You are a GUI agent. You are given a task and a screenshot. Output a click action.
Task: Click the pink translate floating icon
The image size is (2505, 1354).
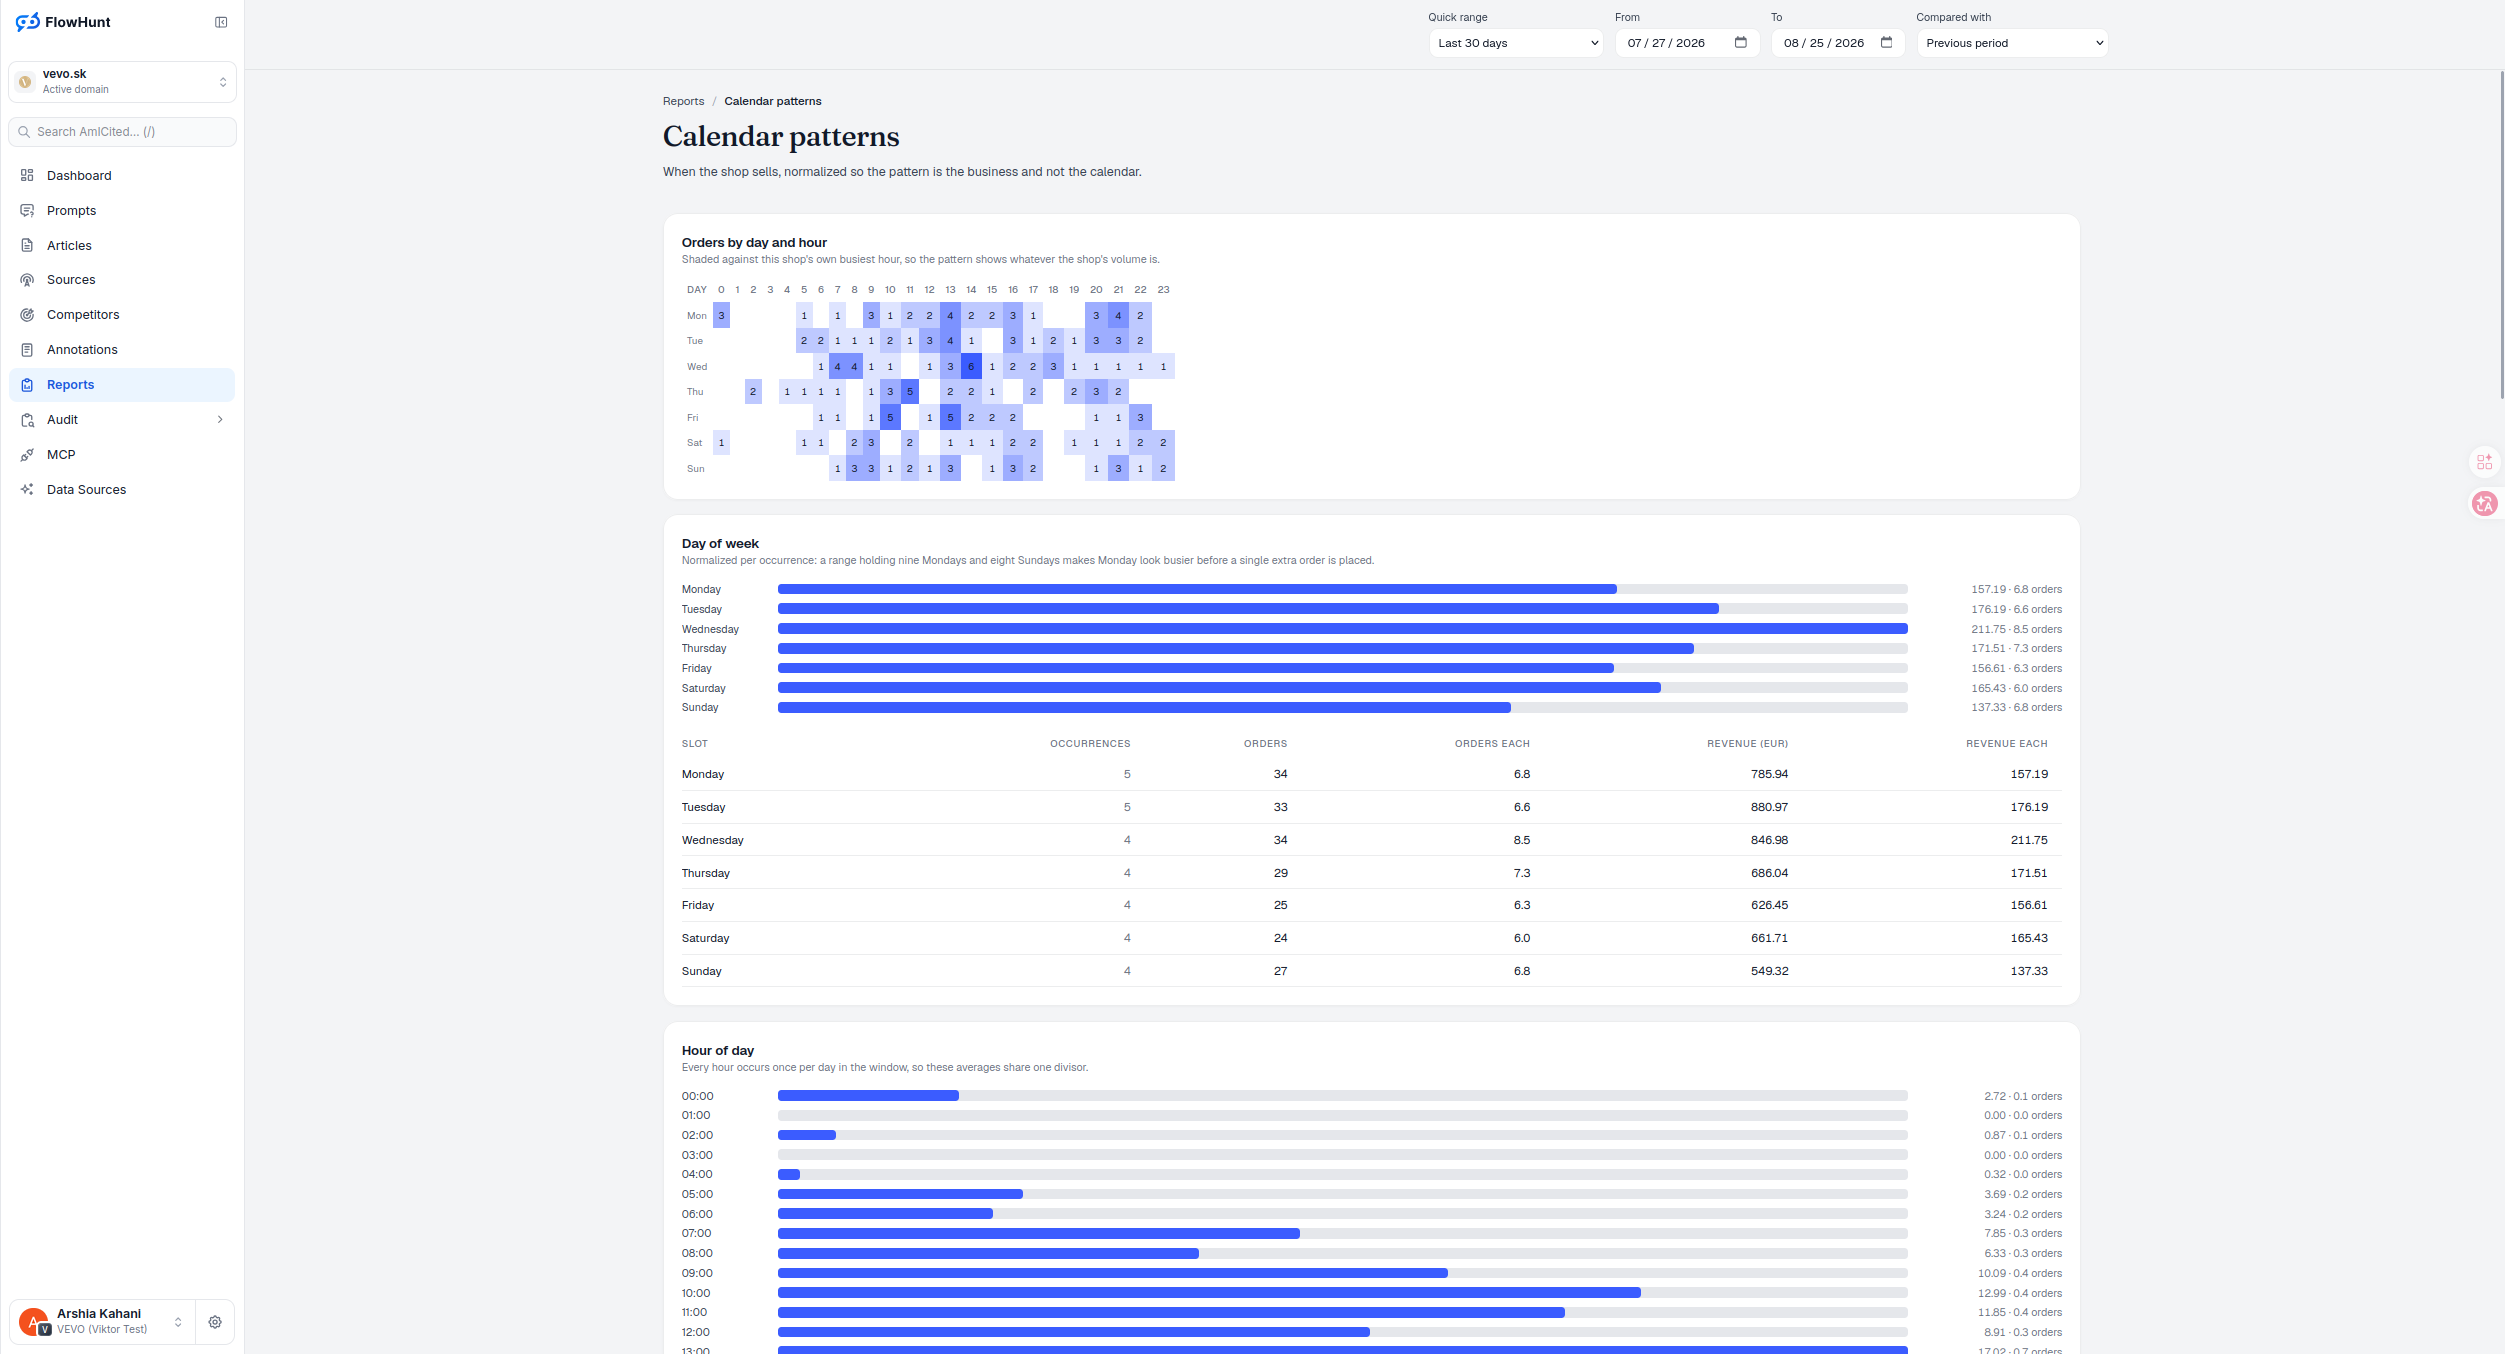(2485, 504)
